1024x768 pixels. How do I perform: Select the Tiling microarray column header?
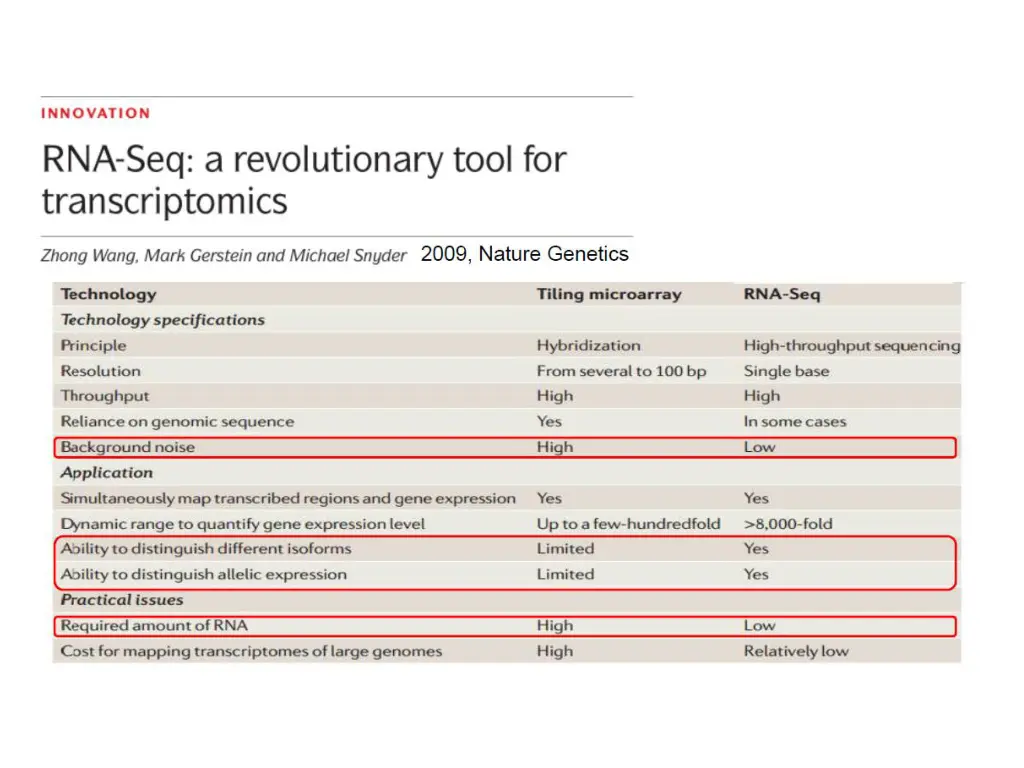point(608,294)
